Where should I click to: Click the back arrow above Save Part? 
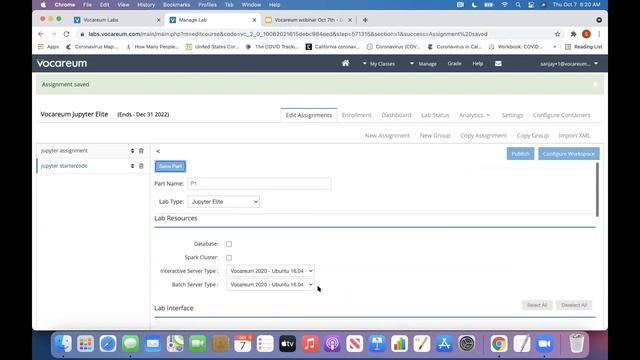158,151
